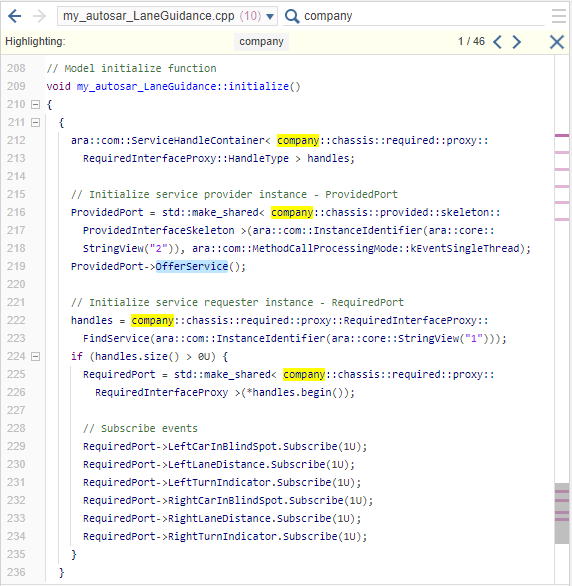The height and width of the screenshot is (586, 572).
Task: Click 'RequiredInterfaceProxy::HandleType' on line 213
Action: coord(186,158)
